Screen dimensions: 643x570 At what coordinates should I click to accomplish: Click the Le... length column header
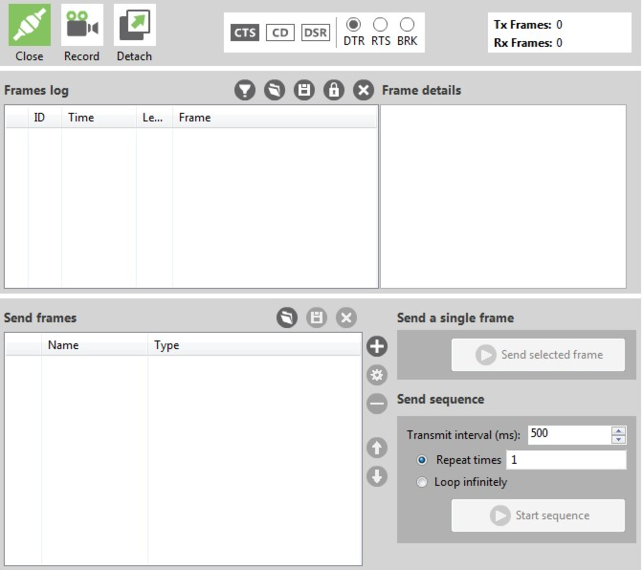coord(154,118)
